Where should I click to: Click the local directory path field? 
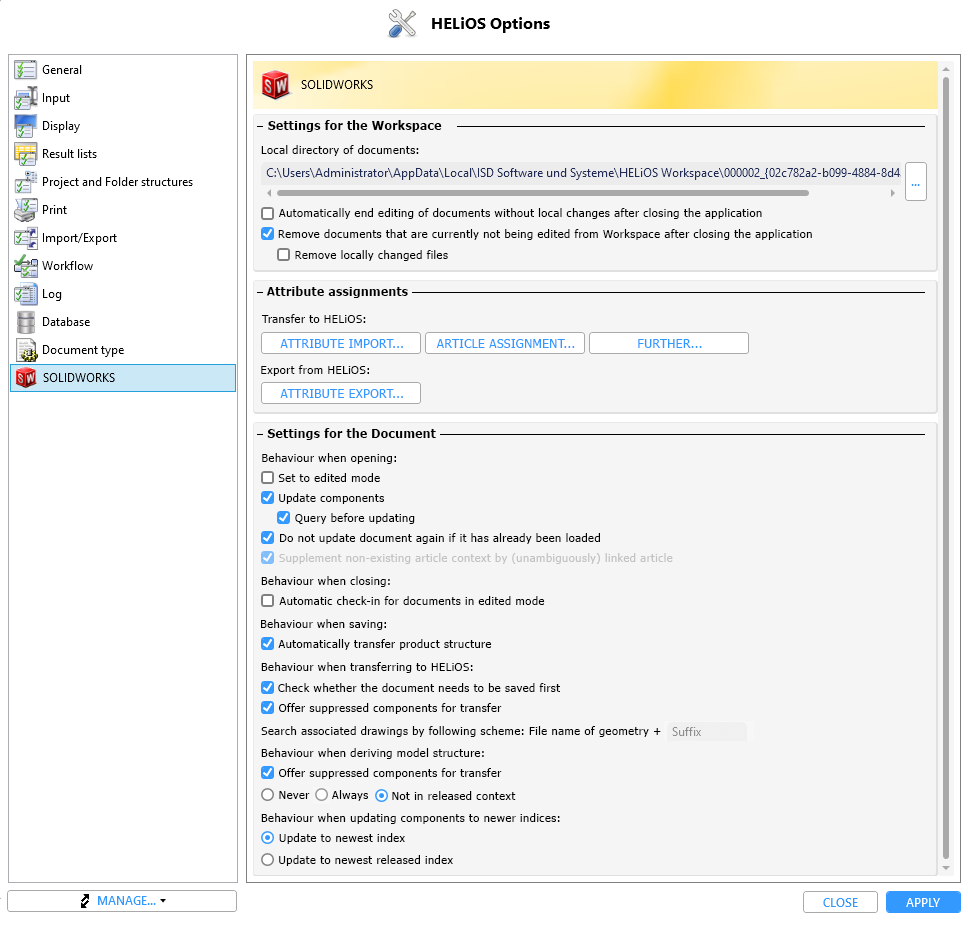click(x=581, y=174)
